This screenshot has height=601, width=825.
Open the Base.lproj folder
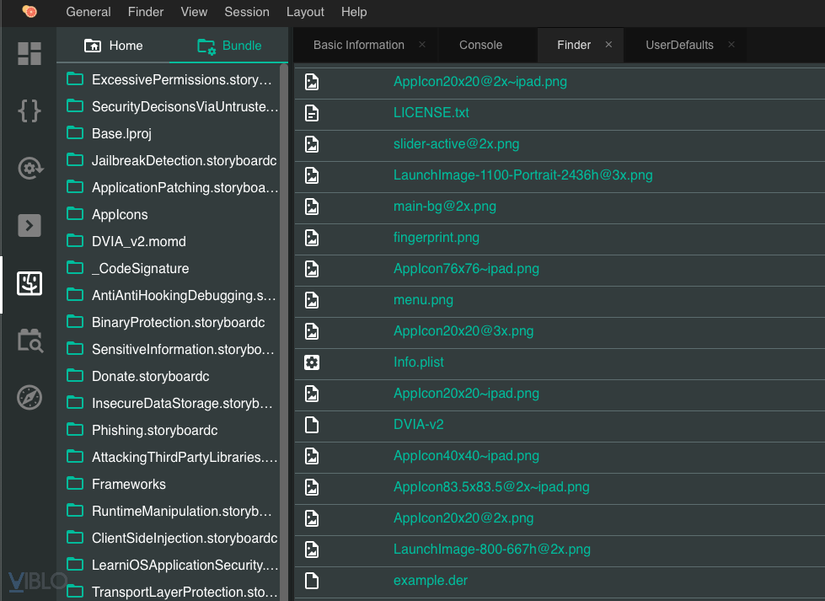point(121,133)
